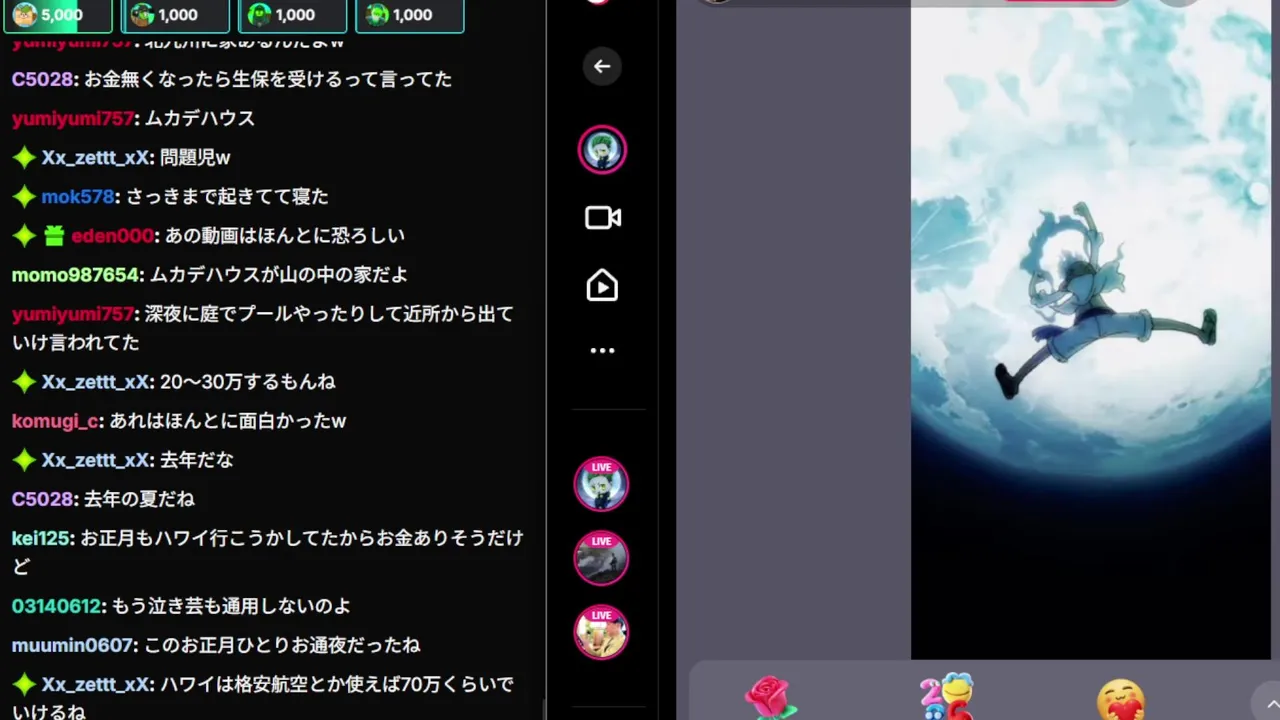Click username Xx_zettt_xX on 問題児w message
The image size is (1280, 720).
pyautogui.click(x=95, y=157)
